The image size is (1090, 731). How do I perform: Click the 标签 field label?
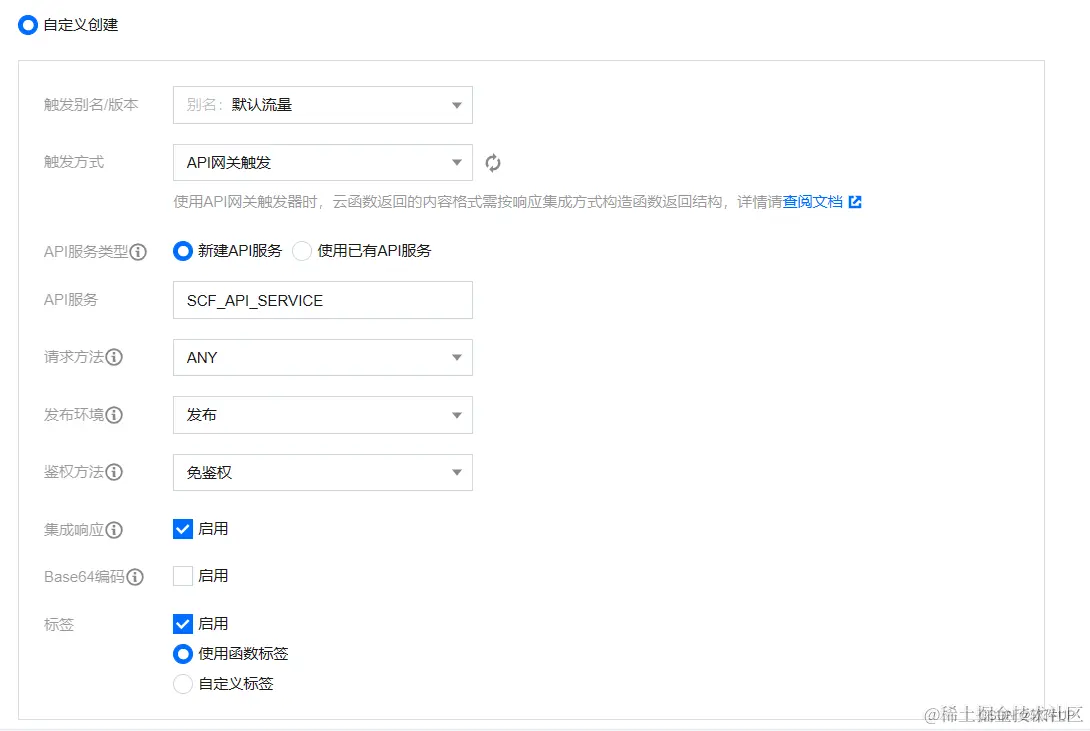point(58,625)
